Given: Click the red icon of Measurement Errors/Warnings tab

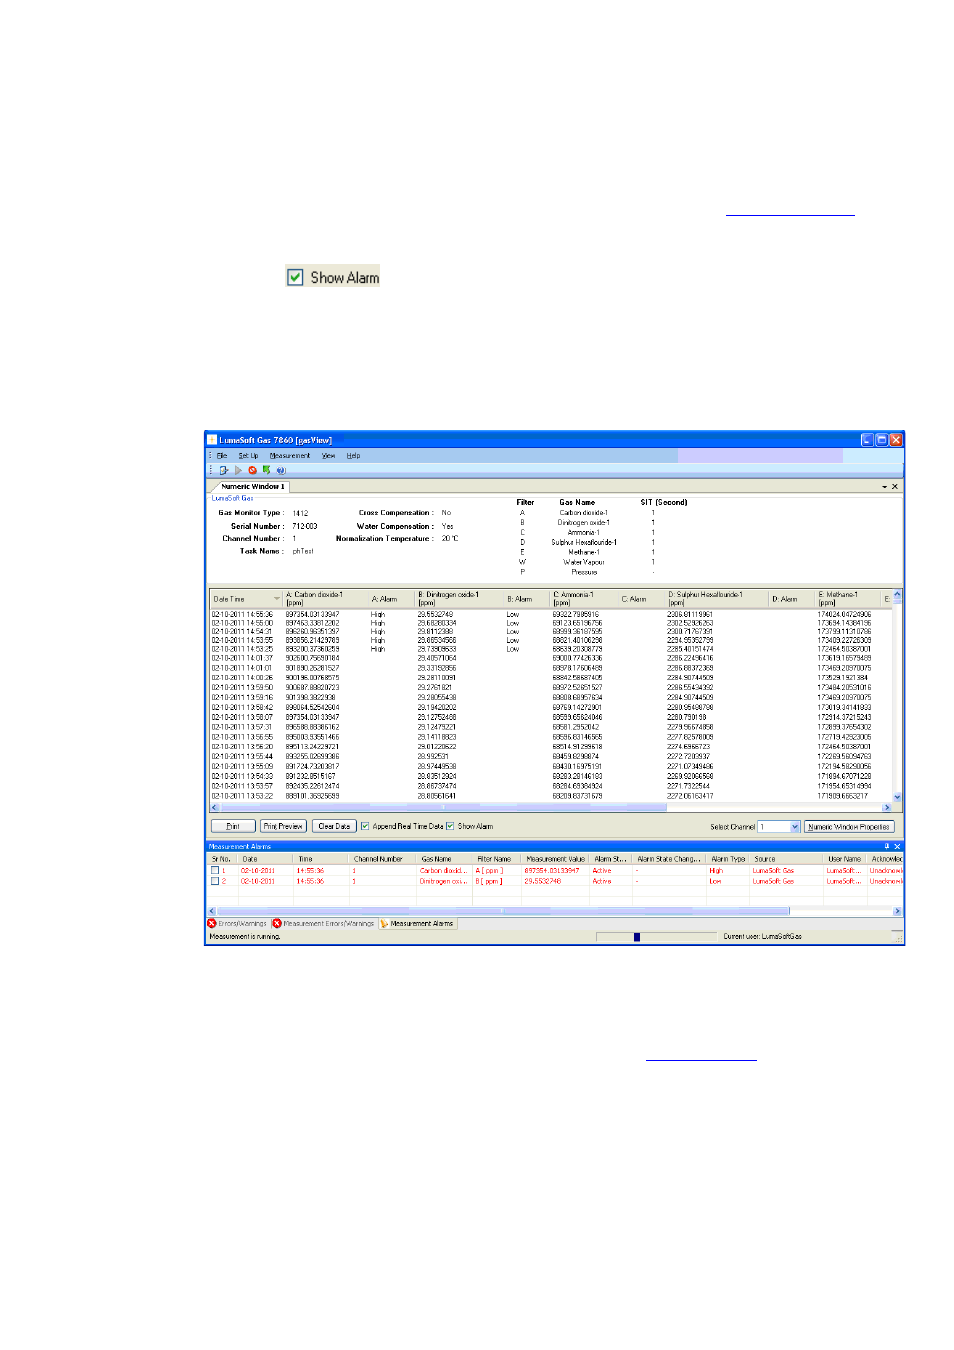Looking at the screenshot, I should [277, 924].
